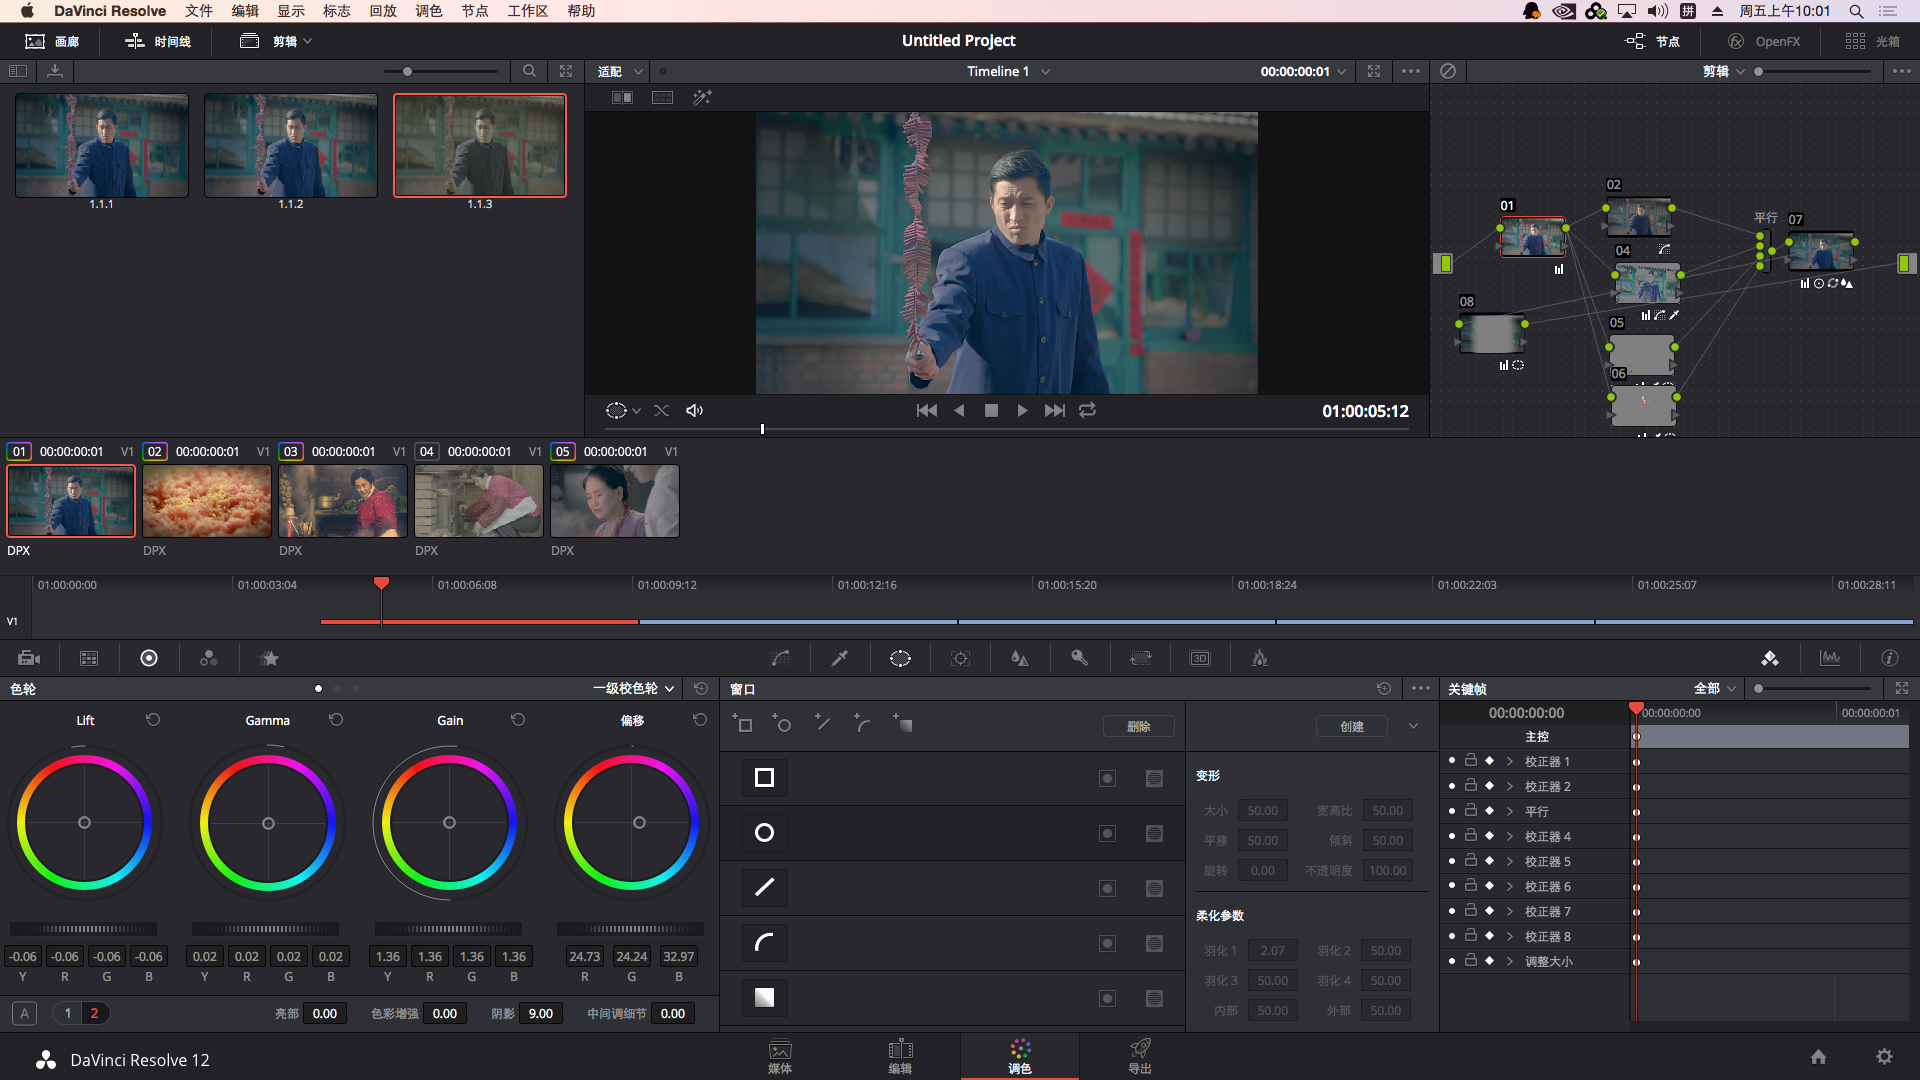Toggle loop playback in viewer
Image resolution: width=1920 pixels, height=1080 pixels.
[x=1088, y=410]
